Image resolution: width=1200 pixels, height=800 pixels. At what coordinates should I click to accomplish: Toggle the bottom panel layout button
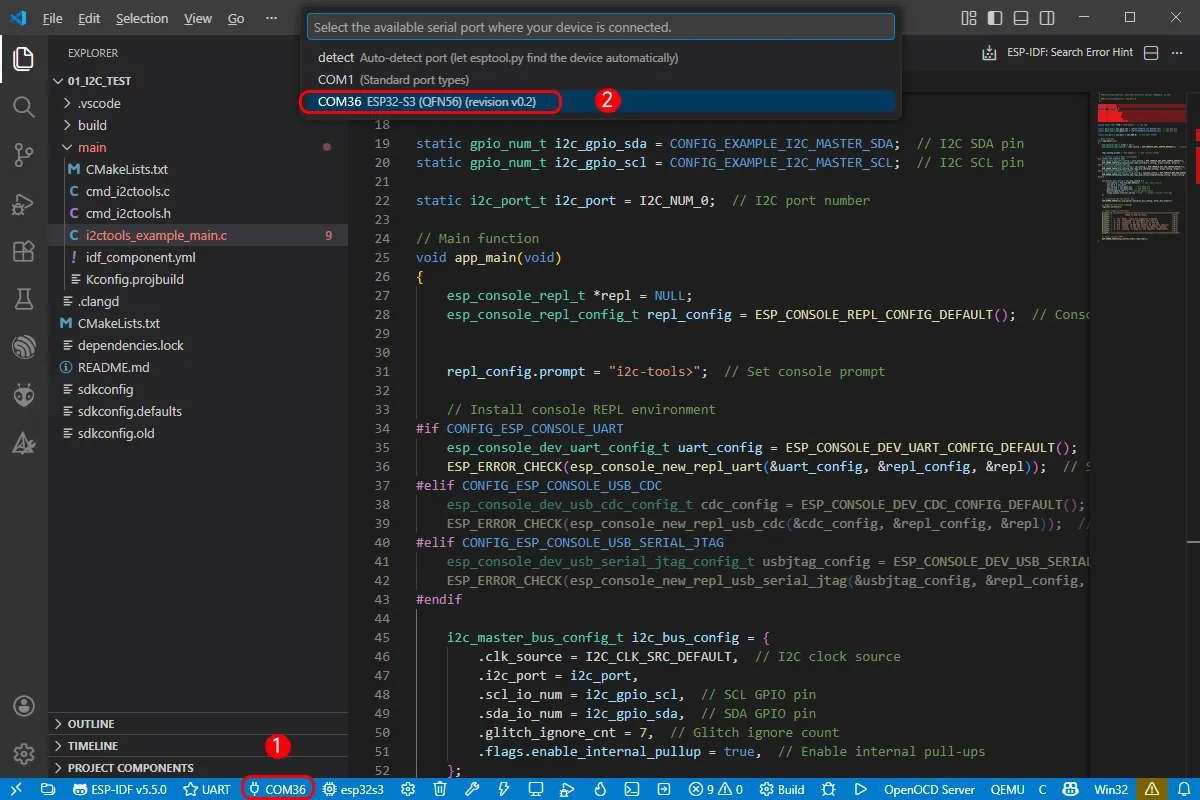1019,18
